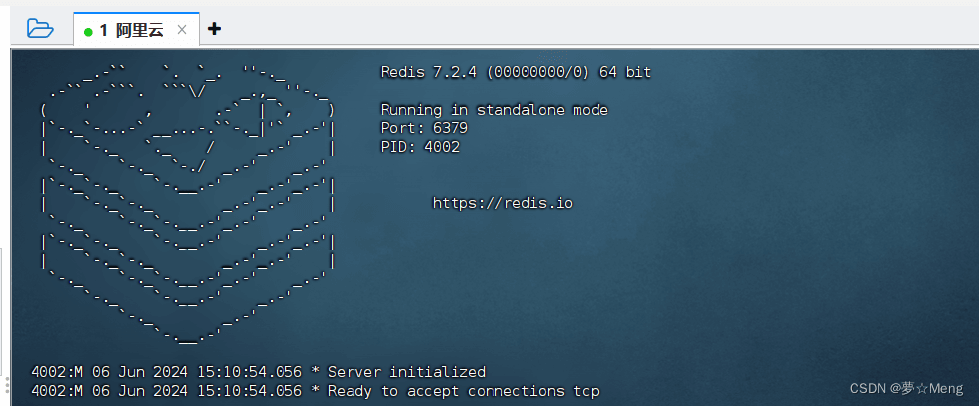
Task: Click the 64 bit text in version line
Action: 625,72
